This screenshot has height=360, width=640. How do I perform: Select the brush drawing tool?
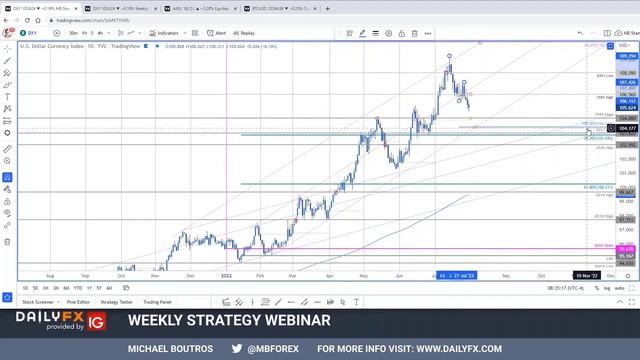click(7, 85)
